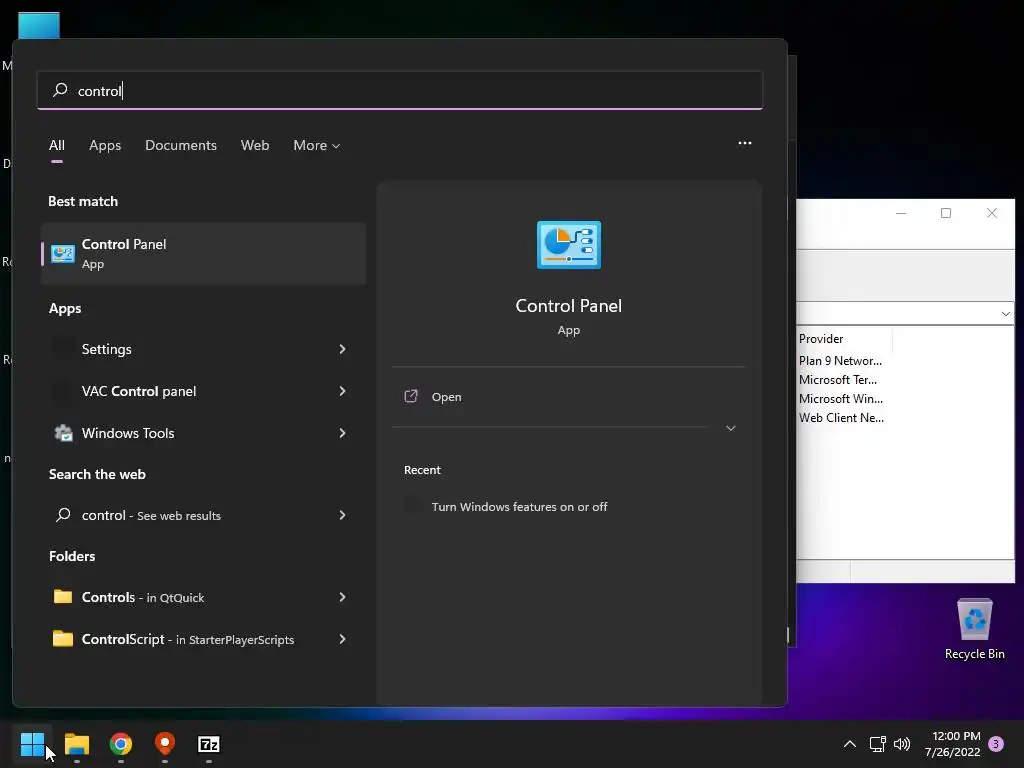The width and height of the screenshot is (1024, 768).
Task: Open the red map pin app in taskbar
Action: pyautogui.click(x=165, y=744)
